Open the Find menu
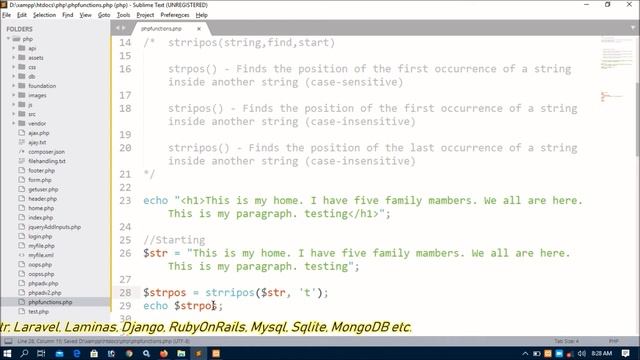The image size is (640, 360). (x=67, y=15)
